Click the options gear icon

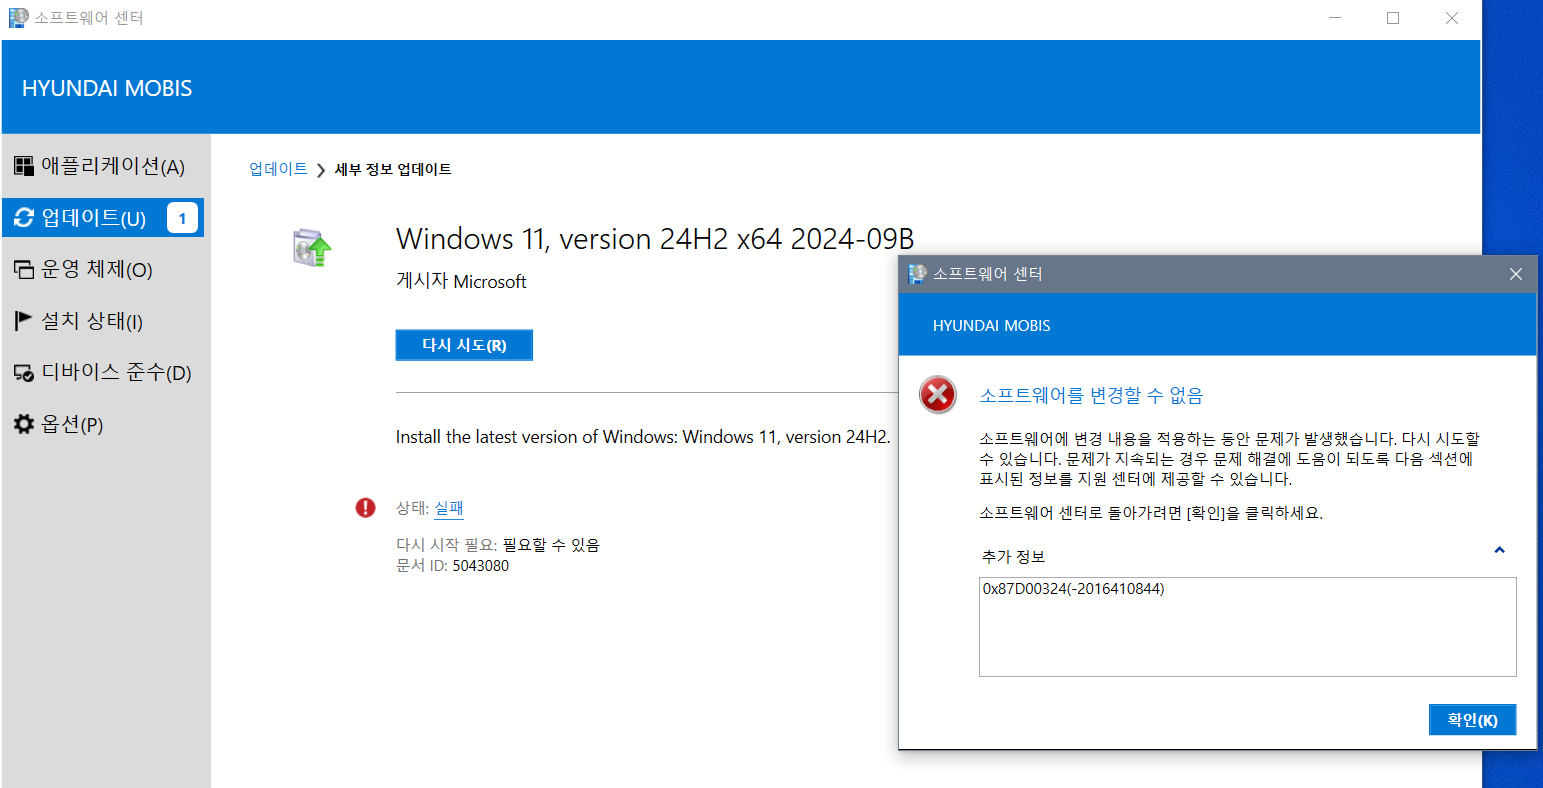click(23, 425)
